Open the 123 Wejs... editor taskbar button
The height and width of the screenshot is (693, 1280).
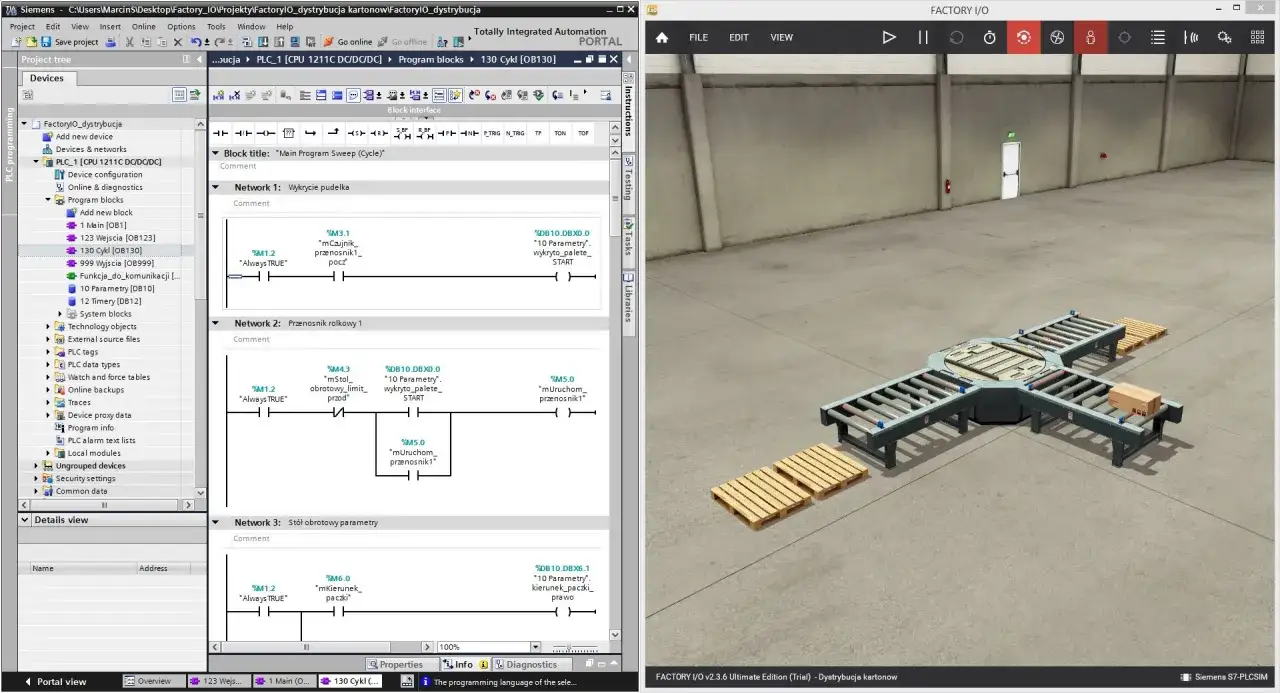coord(220,681)
